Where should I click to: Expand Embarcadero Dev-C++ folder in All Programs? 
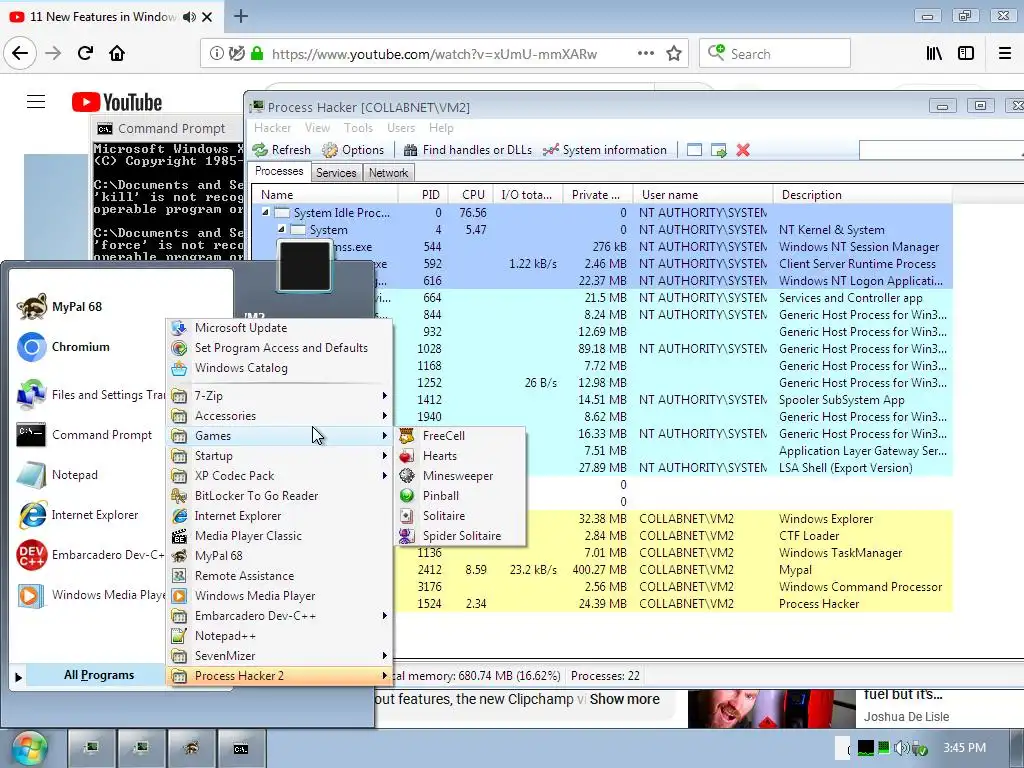coord(280,616)
